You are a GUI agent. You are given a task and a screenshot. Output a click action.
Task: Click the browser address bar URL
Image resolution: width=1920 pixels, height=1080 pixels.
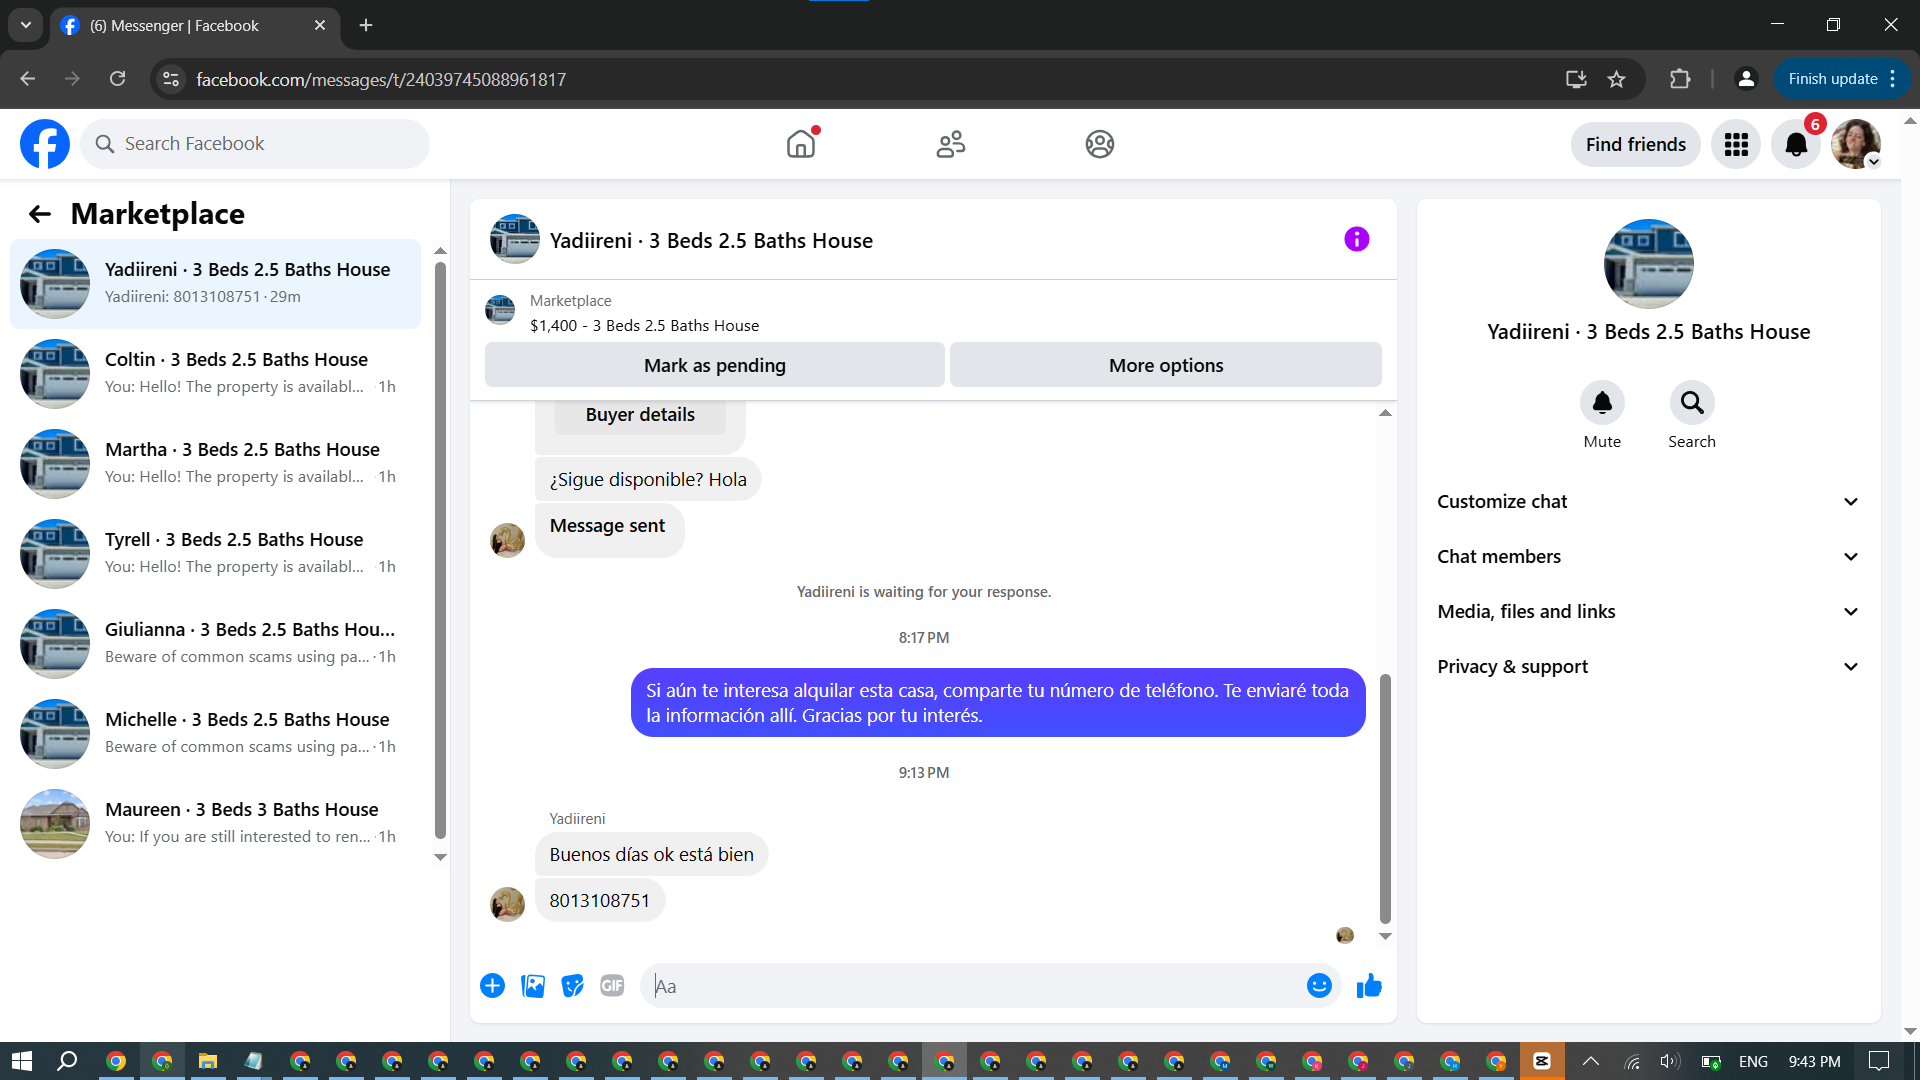(381, 79)
